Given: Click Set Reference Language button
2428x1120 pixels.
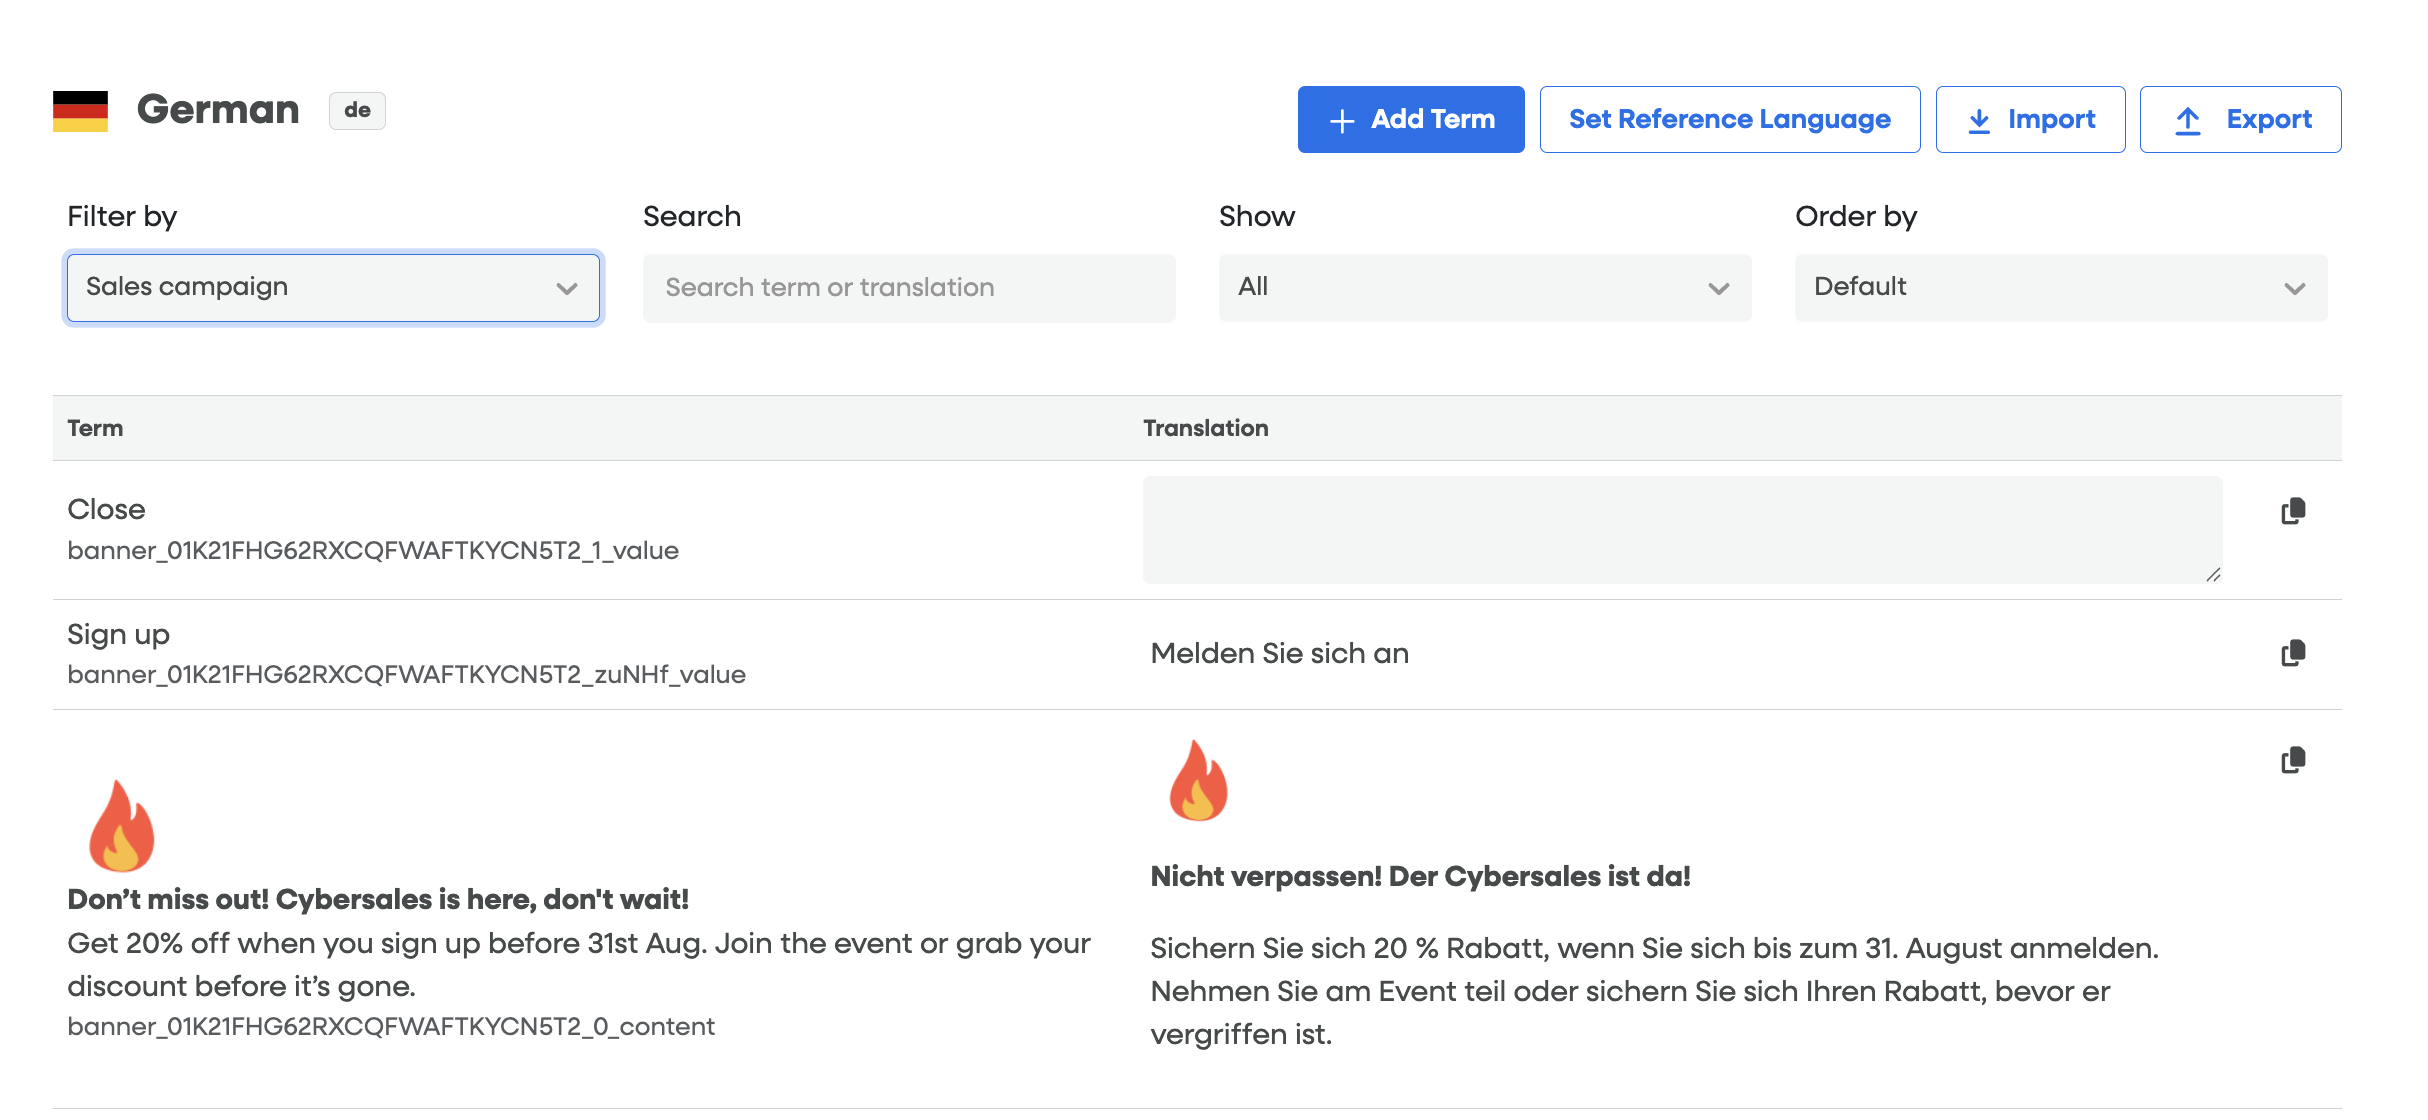Looking at the screenshot, I should [1729, 120].
